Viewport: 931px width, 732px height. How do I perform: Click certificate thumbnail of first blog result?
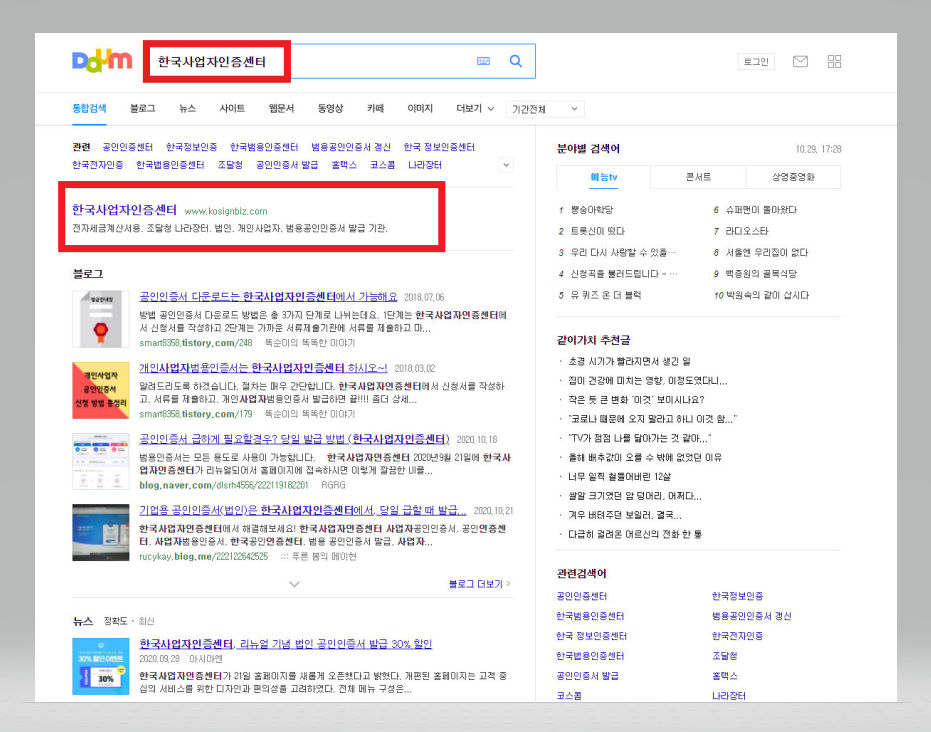(x=100, y=319)
